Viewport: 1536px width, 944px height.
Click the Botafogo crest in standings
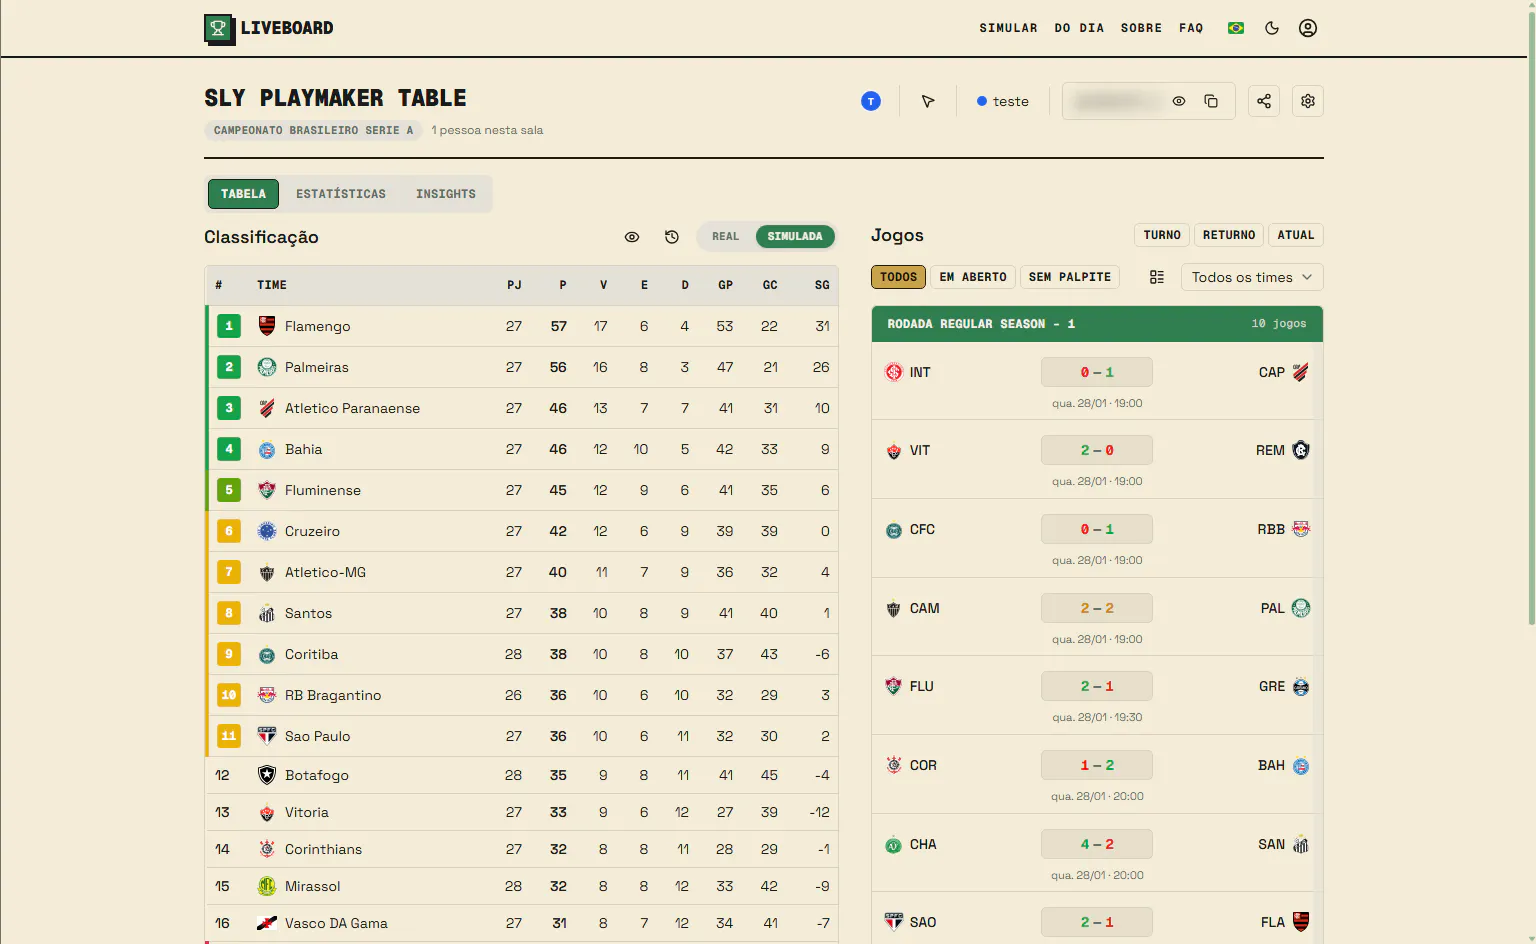pos(267,775)
